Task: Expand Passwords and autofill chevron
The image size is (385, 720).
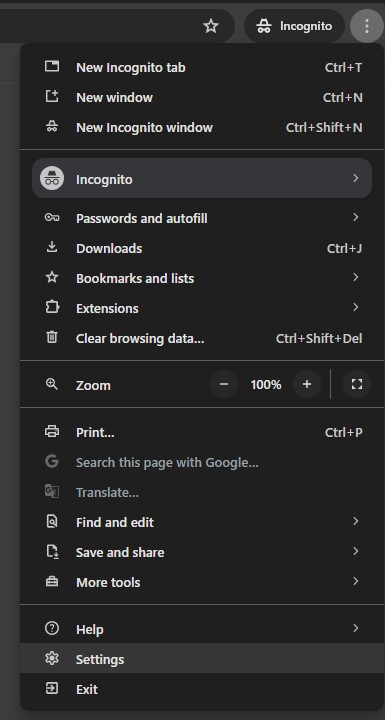Action: tap(356, 217)
